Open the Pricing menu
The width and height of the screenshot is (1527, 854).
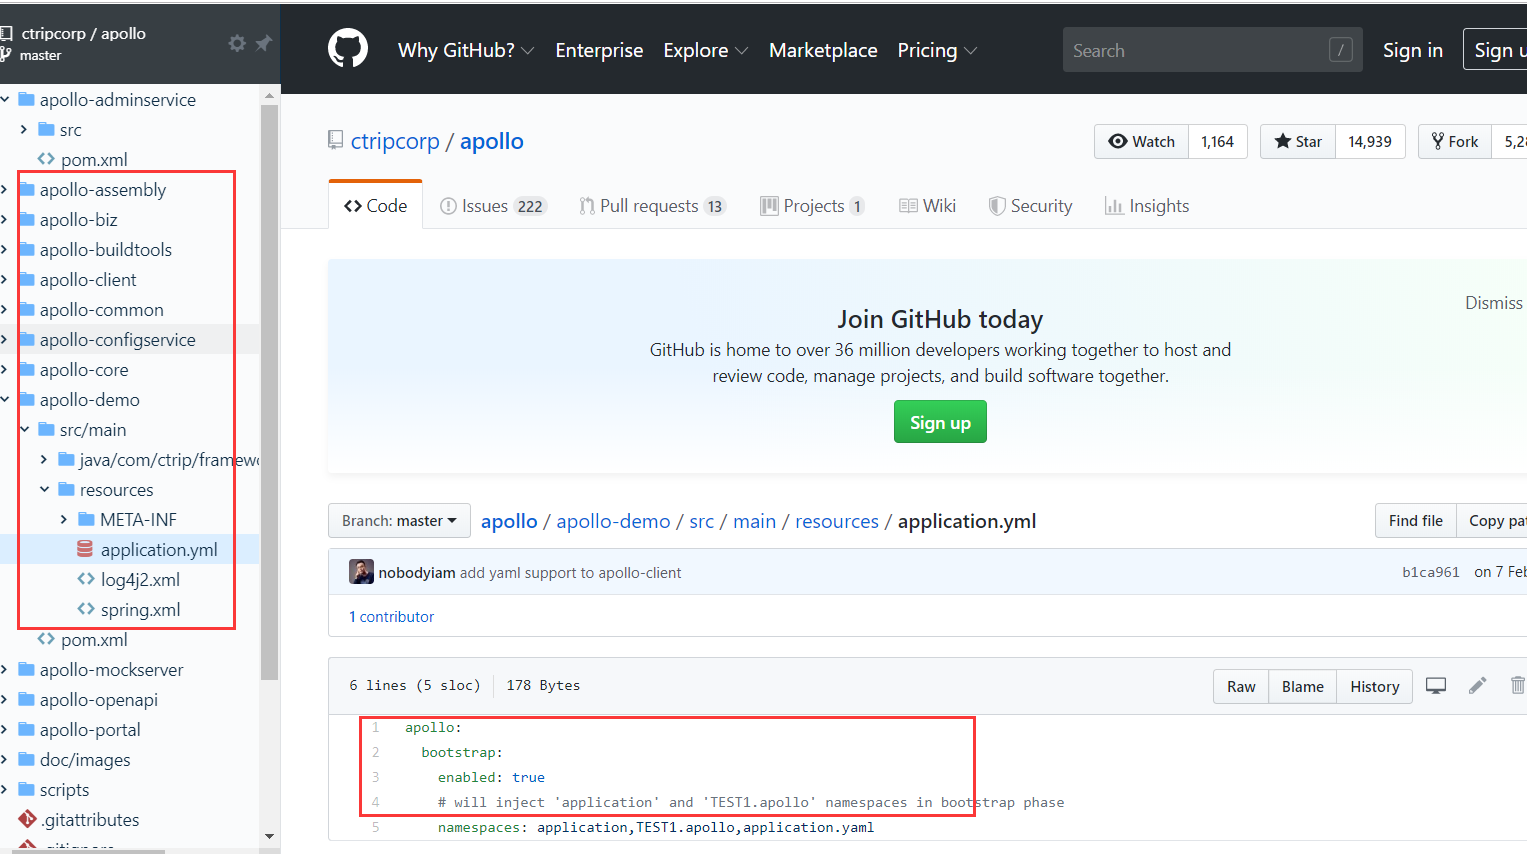[937, 50]
